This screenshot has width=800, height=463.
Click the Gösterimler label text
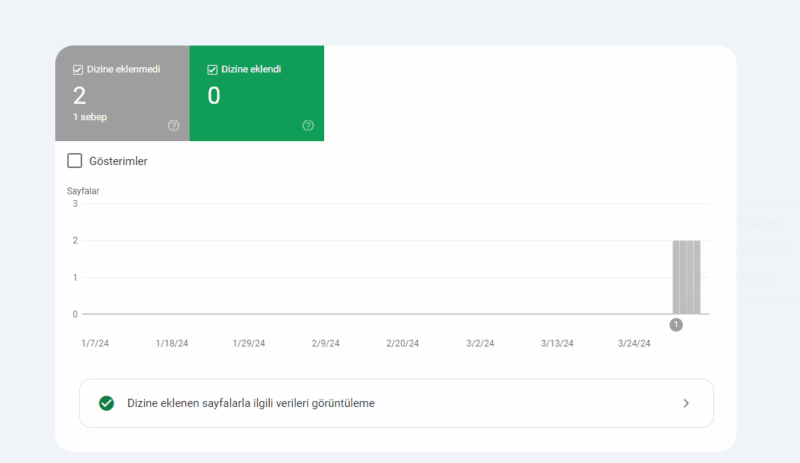(x=118, y=161)
